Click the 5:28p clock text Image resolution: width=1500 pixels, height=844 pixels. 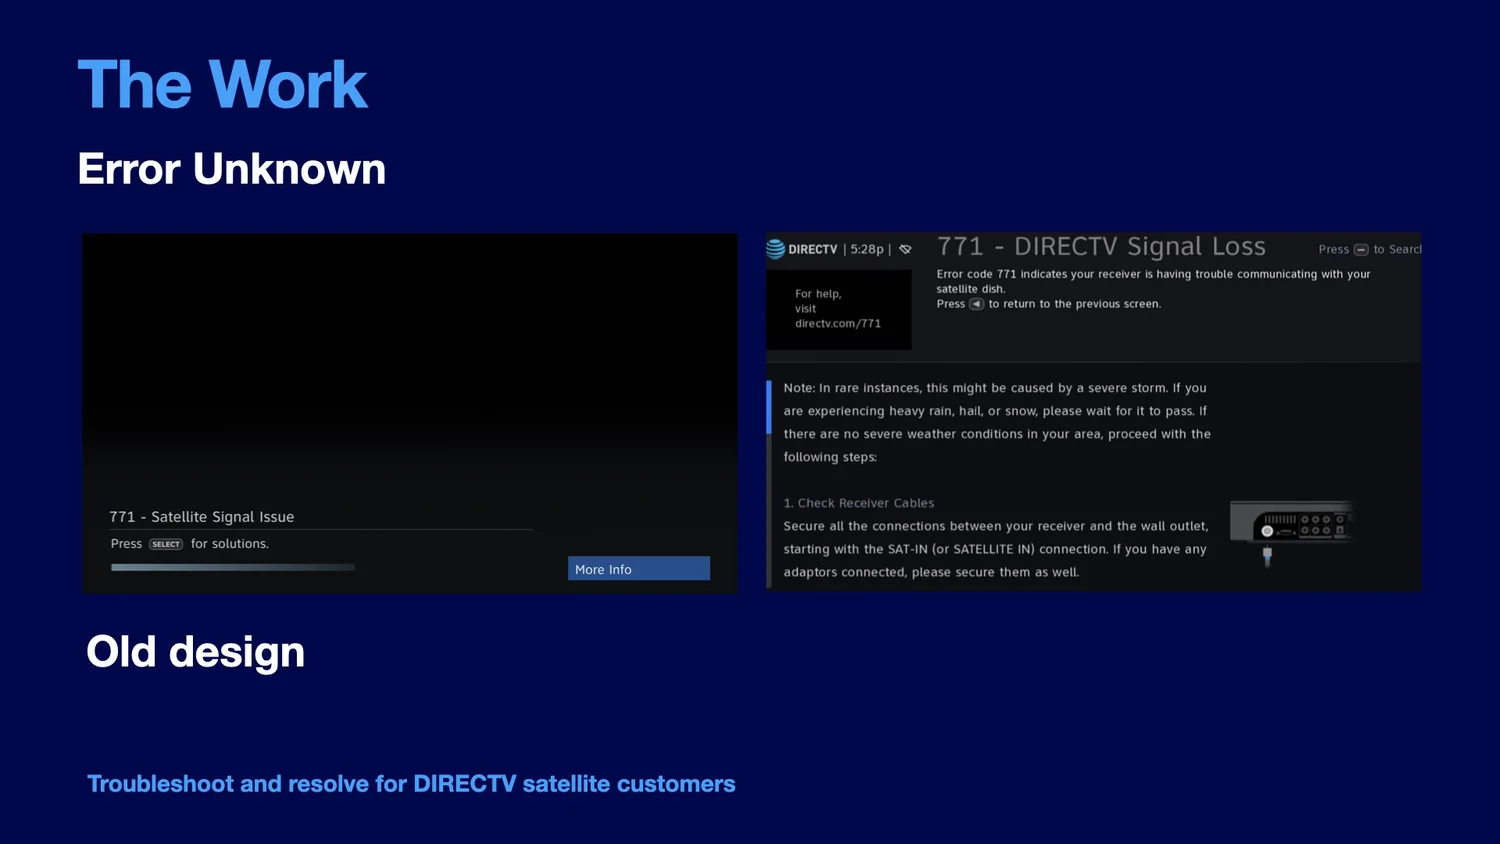pos(867,249)
